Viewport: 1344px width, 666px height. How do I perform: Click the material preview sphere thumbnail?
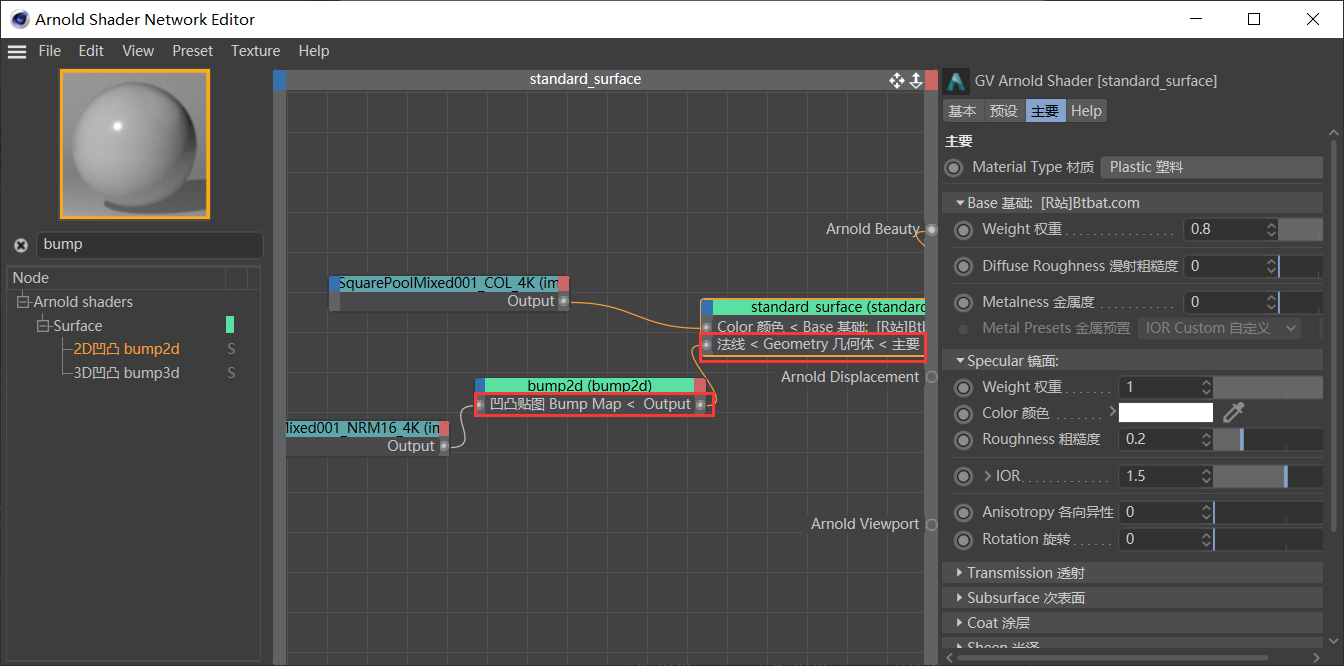pos(135,144)
